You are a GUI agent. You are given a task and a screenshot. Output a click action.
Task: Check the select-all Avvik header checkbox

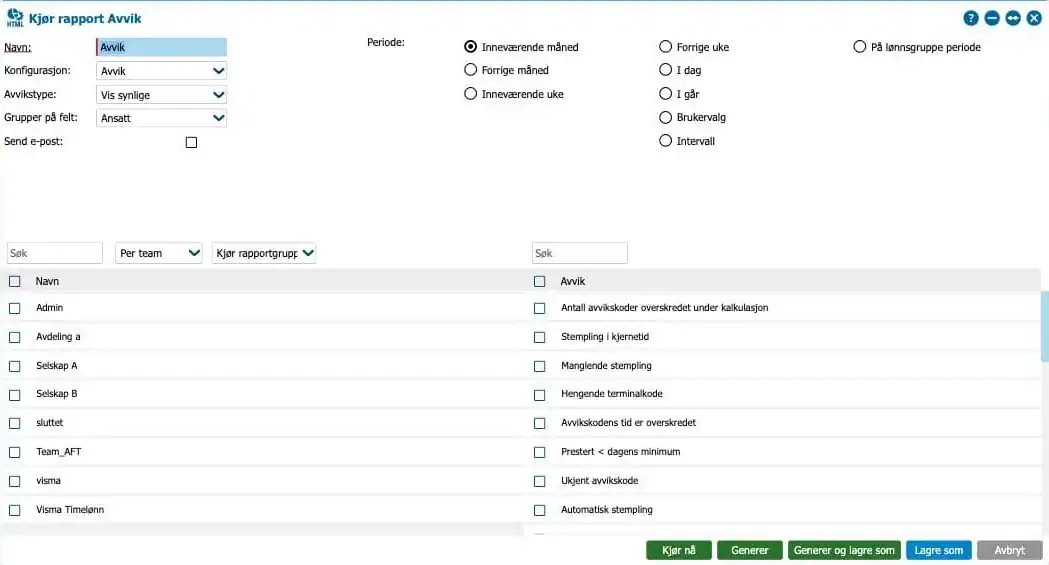click(x=540, y=281)
